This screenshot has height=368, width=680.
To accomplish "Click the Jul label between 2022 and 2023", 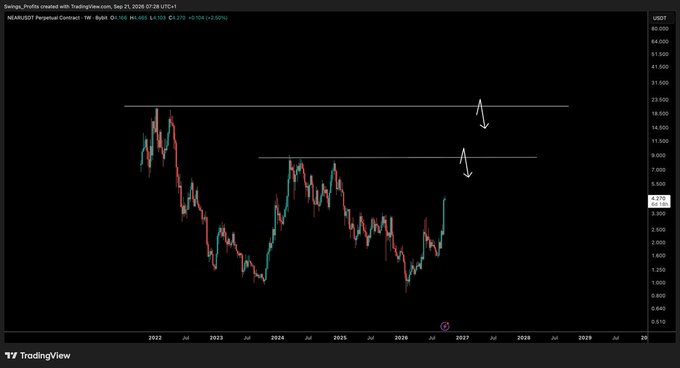I will point(186,338).
